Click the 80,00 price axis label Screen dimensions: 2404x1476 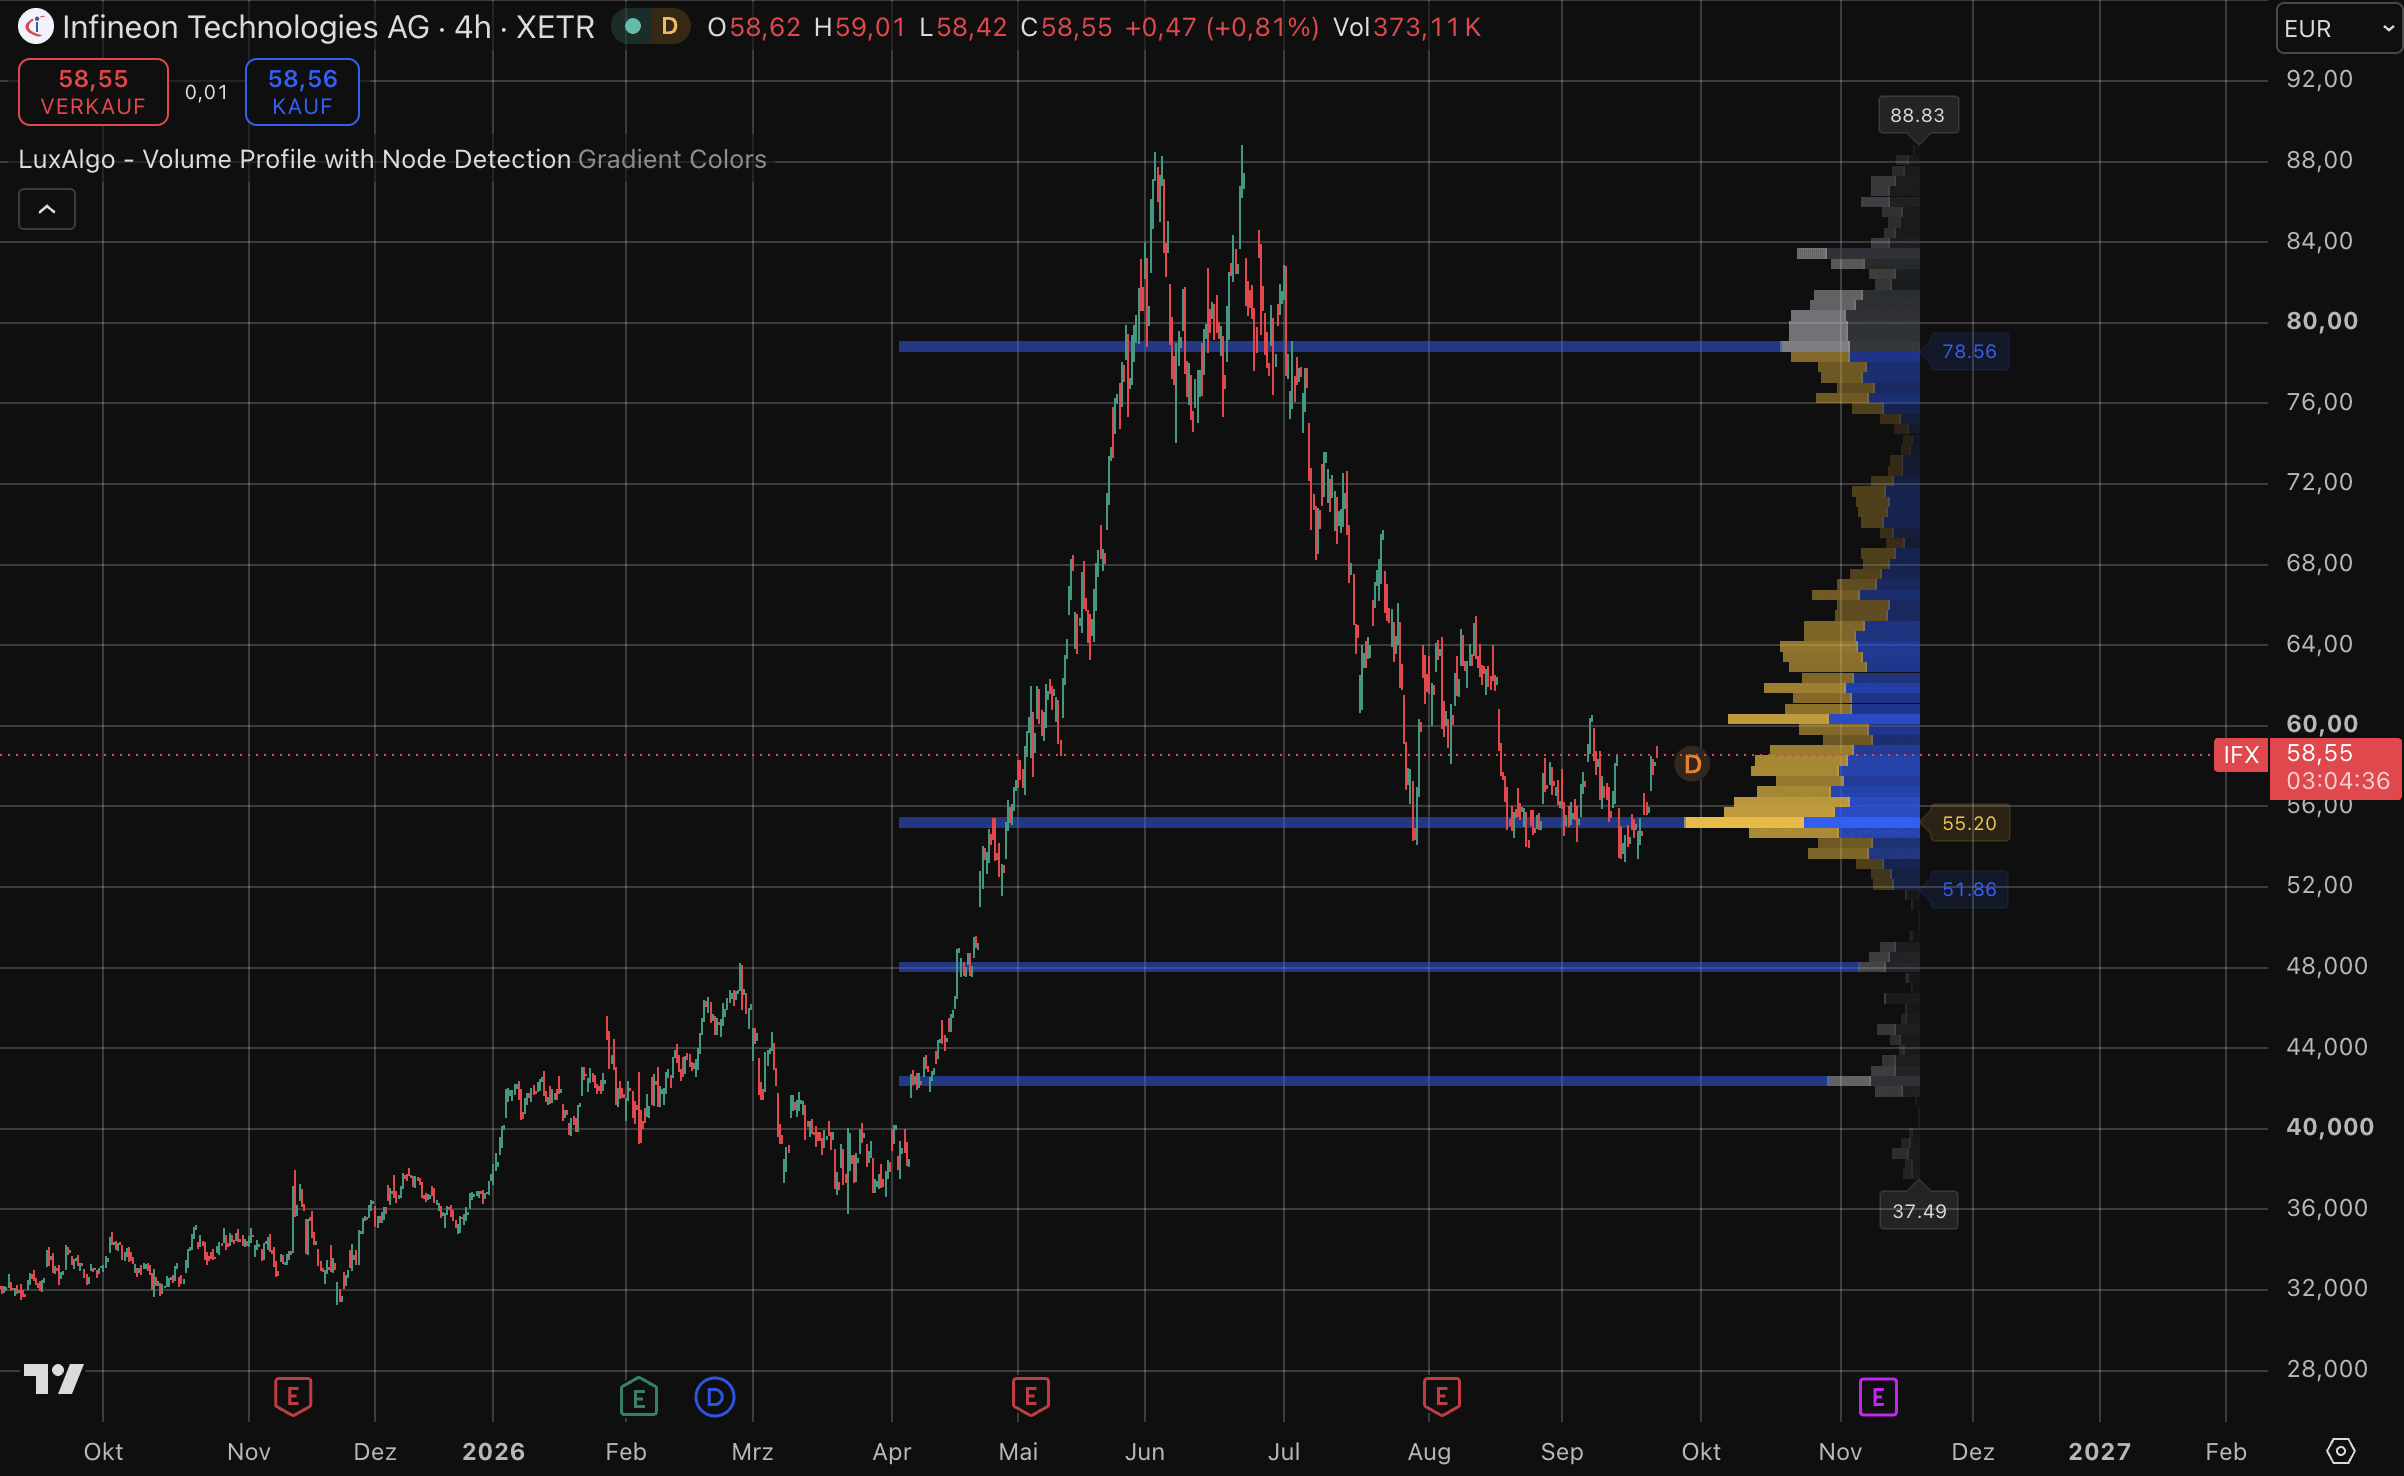click(2322, 321)
